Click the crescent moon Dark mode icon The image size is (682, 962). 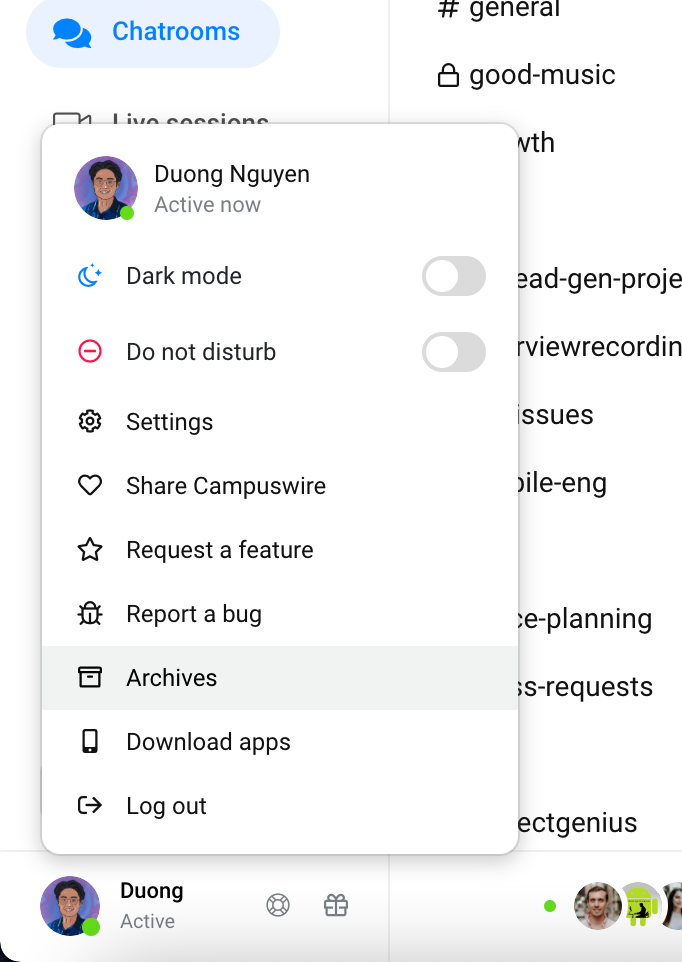click(x=90, y=276)
